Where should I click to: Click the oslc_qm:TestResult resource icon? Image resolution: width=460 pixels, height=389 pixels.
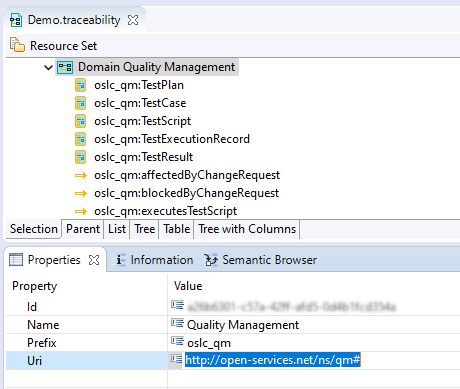coord(80,157)
